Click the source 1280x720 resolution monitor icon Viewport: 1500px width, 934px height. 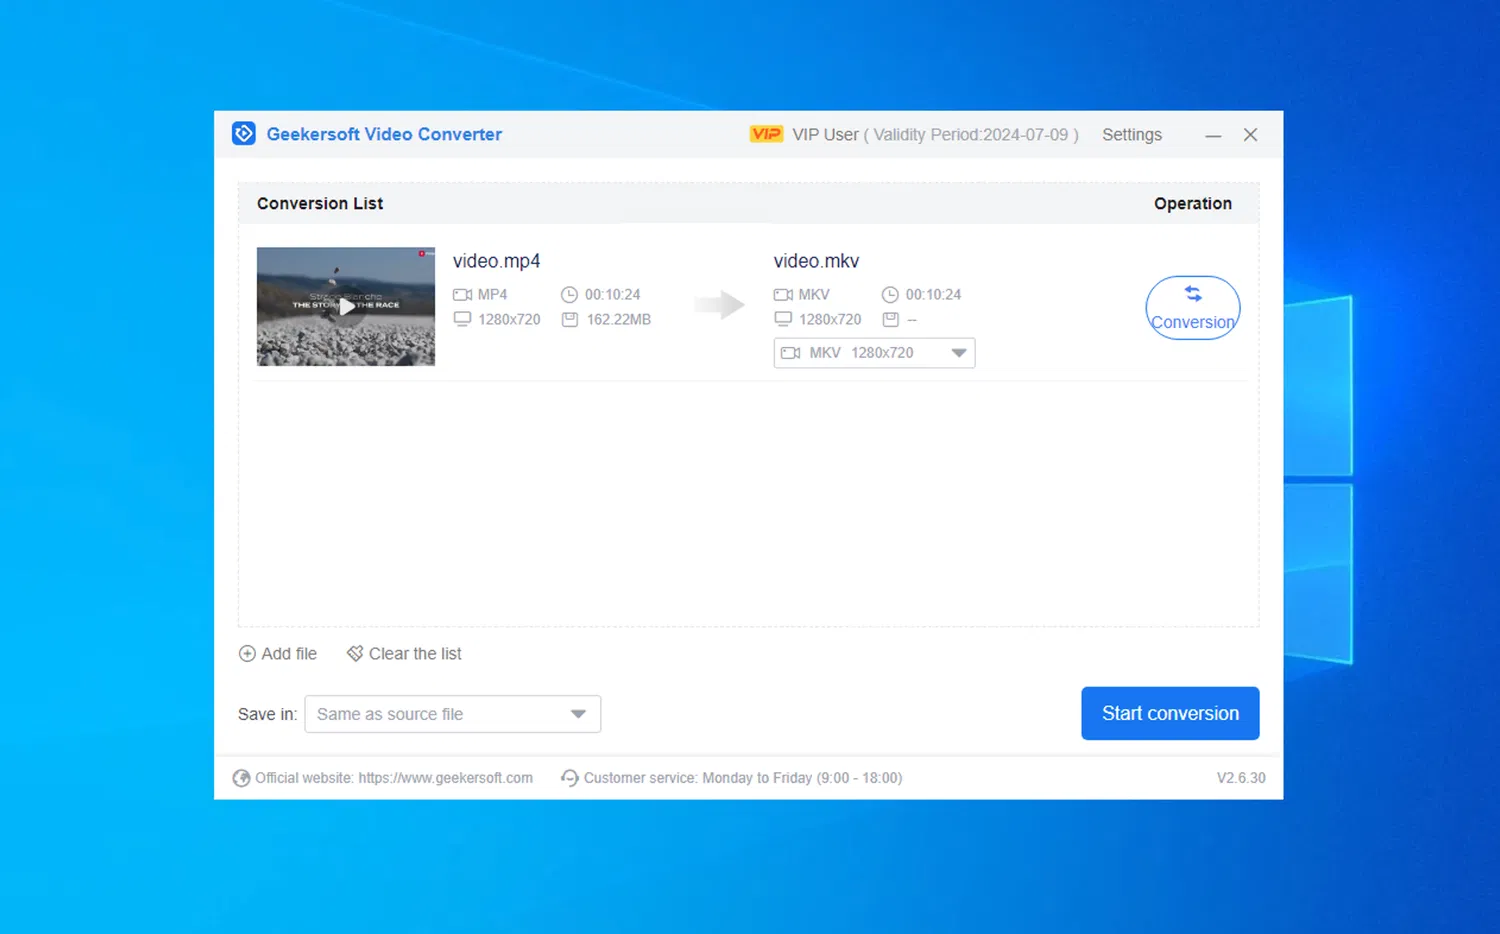click(462, 319)
